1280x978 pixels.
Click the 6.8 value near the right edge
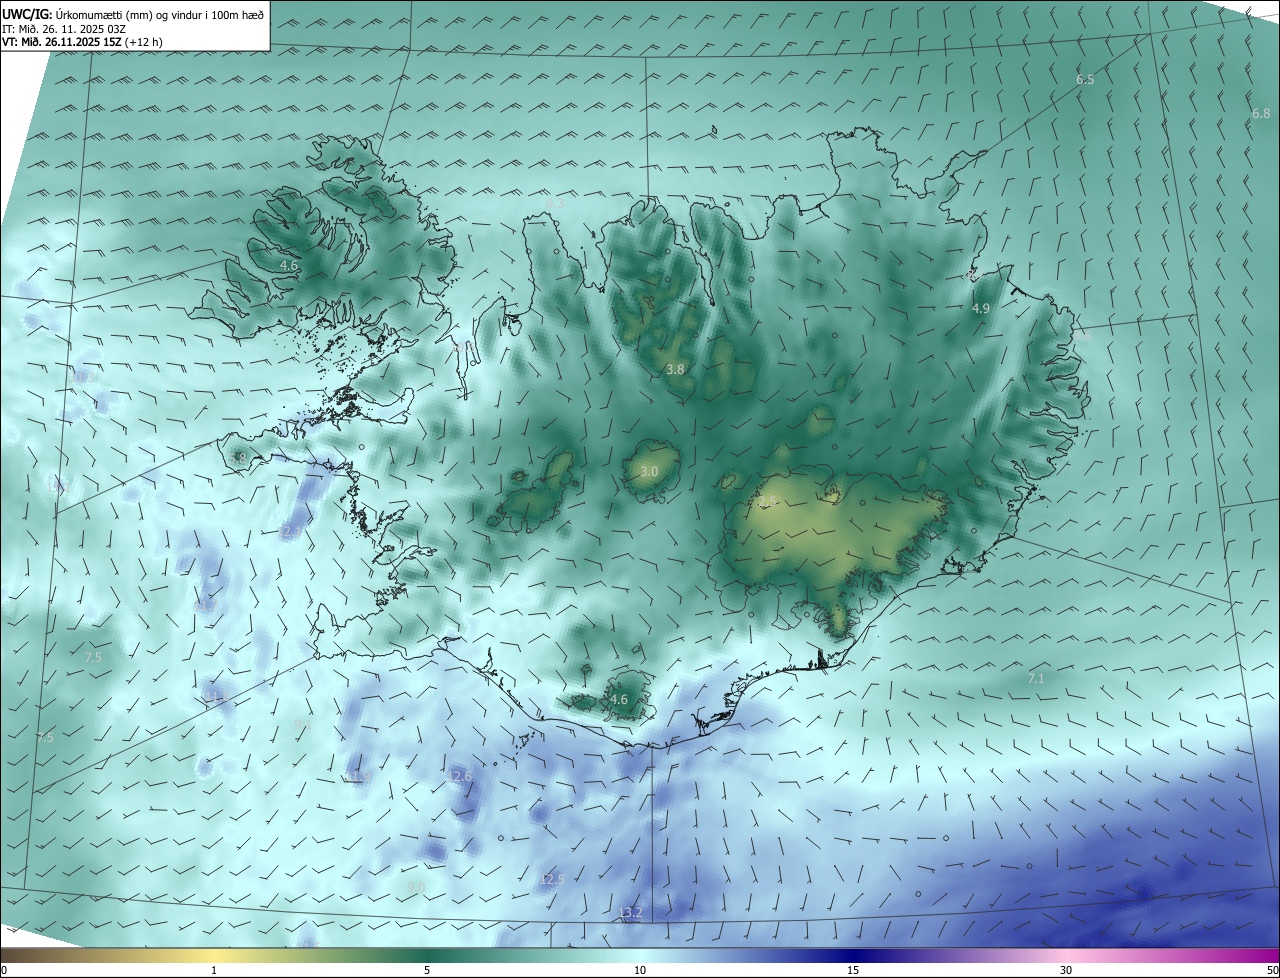(1261, 113)
